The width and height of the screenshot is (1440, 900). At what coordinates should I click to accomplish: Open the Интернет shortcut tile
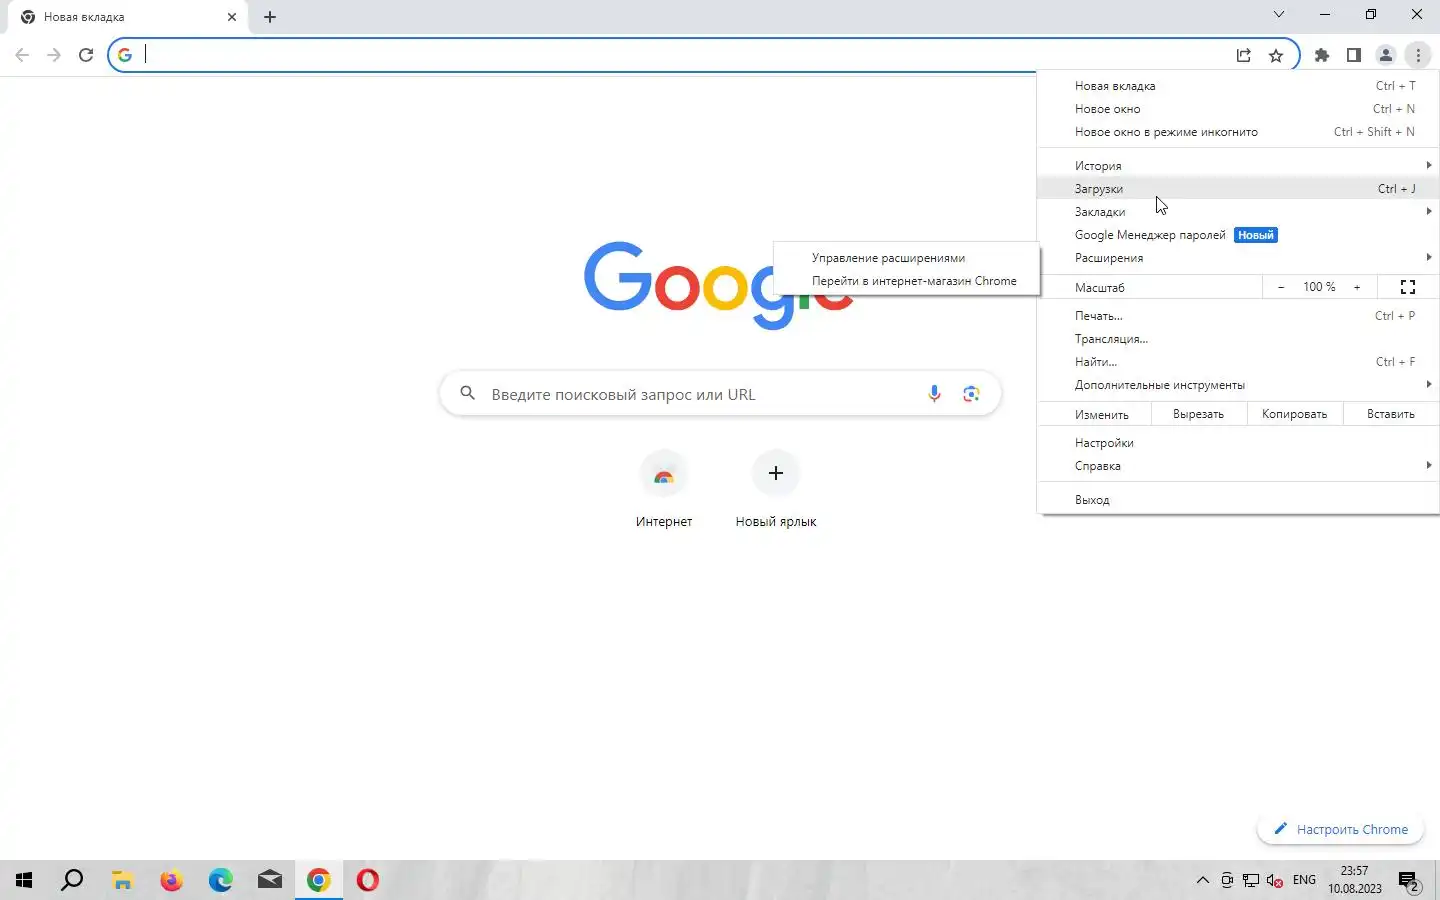(664, 489)
